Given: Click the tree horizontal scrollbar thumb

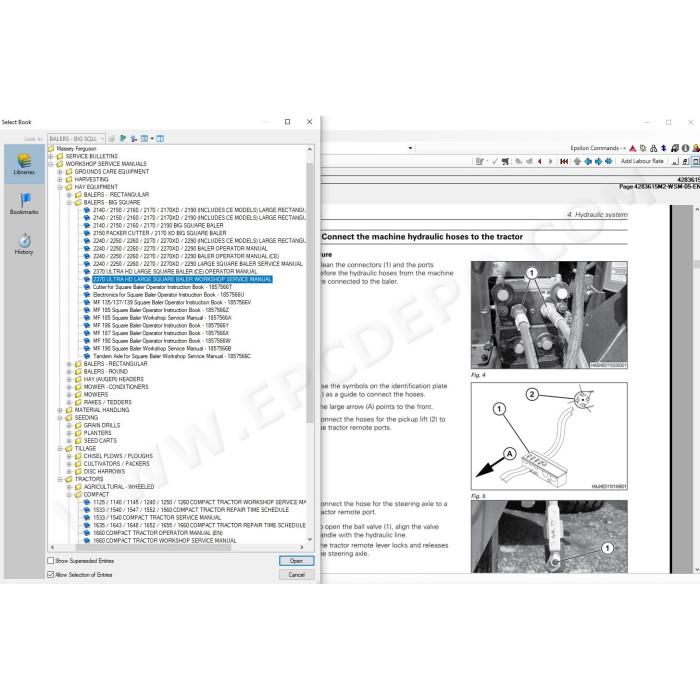Looking at the screenshot, I should point(153,547).
